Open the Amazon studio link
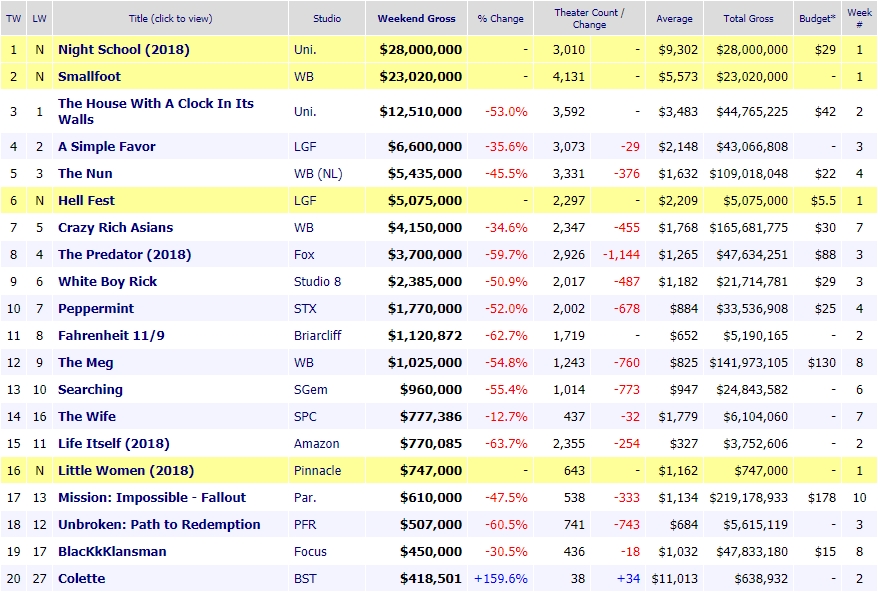The height and width of the screenshot is (592, 878). [316, 444]
